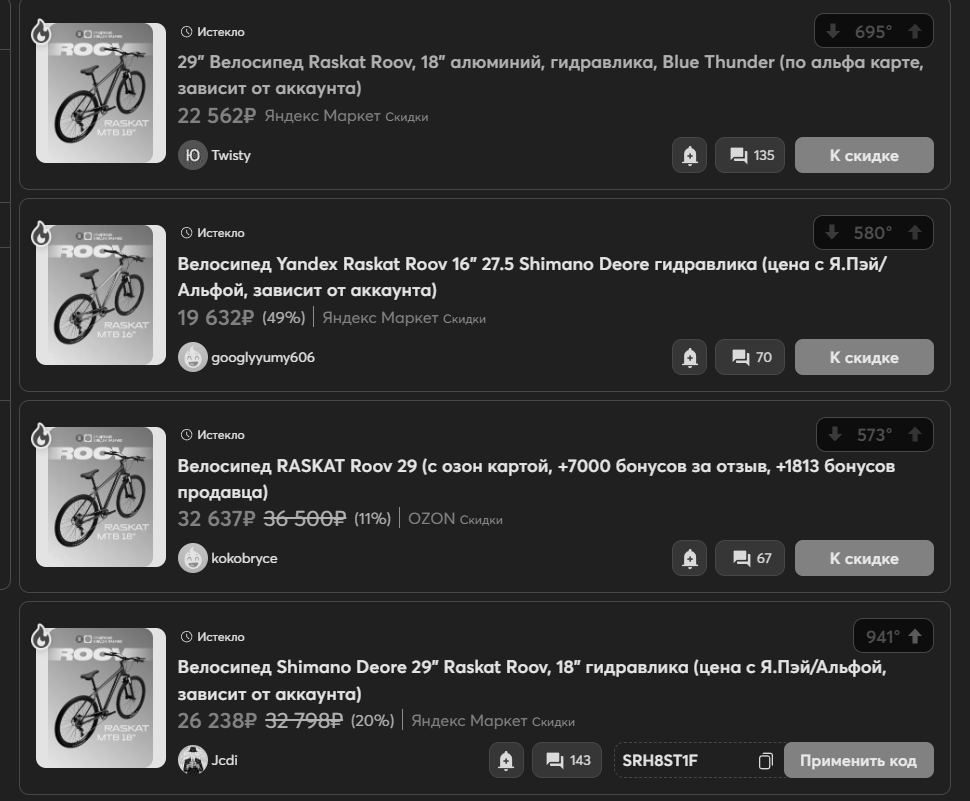Set alert bell on Jcdi's deal
The height and width of the screenshot is (801, 970).
point(506,760)
